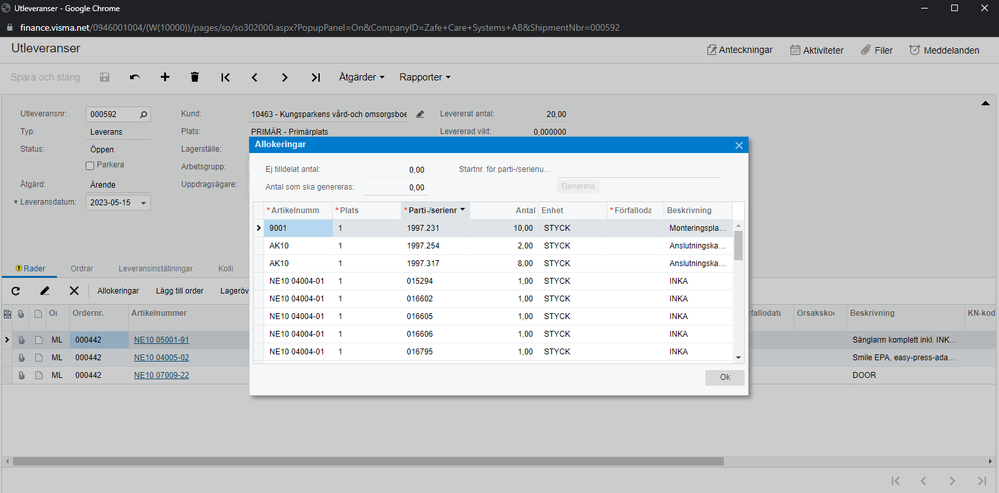Image resolution: width=999 pixels, height=493 pixels.
Task: Switch to the Kolli tab
Action: 226,269
